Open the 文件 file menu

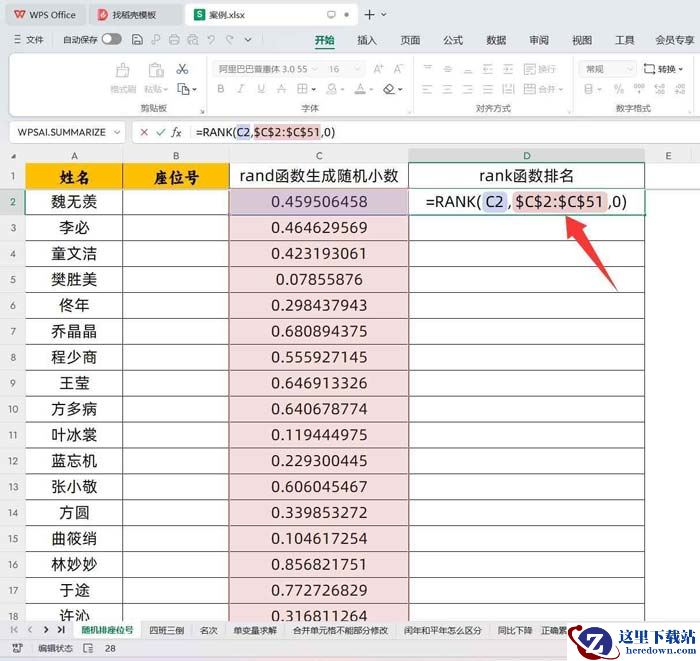click(29, 40)
